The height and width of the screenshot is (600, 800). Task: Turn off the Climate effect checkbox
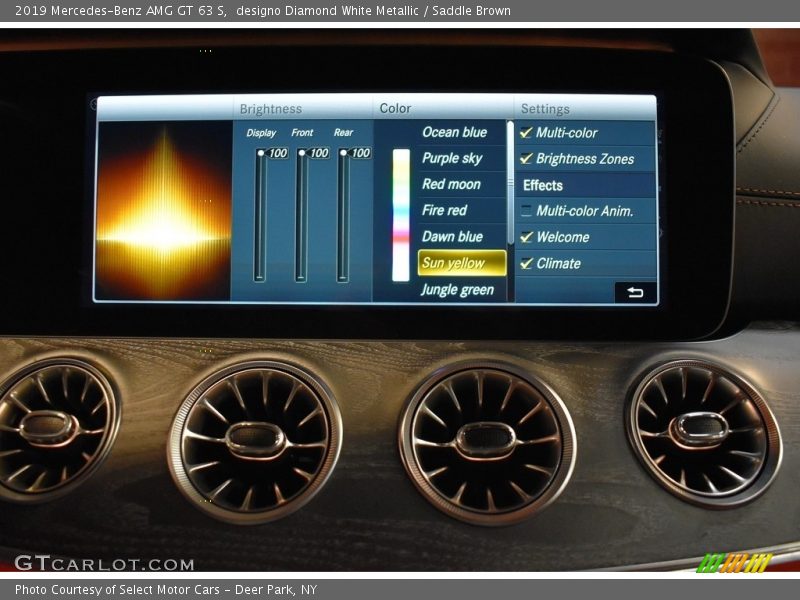click(x=526, y=264)
